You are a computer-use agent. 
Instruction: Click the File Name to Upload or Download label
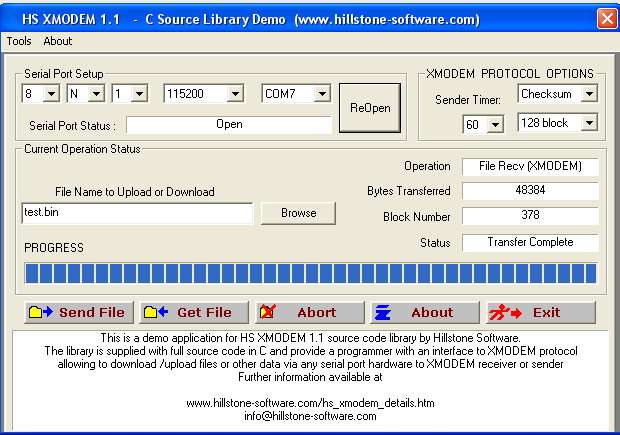click(135, 192)
